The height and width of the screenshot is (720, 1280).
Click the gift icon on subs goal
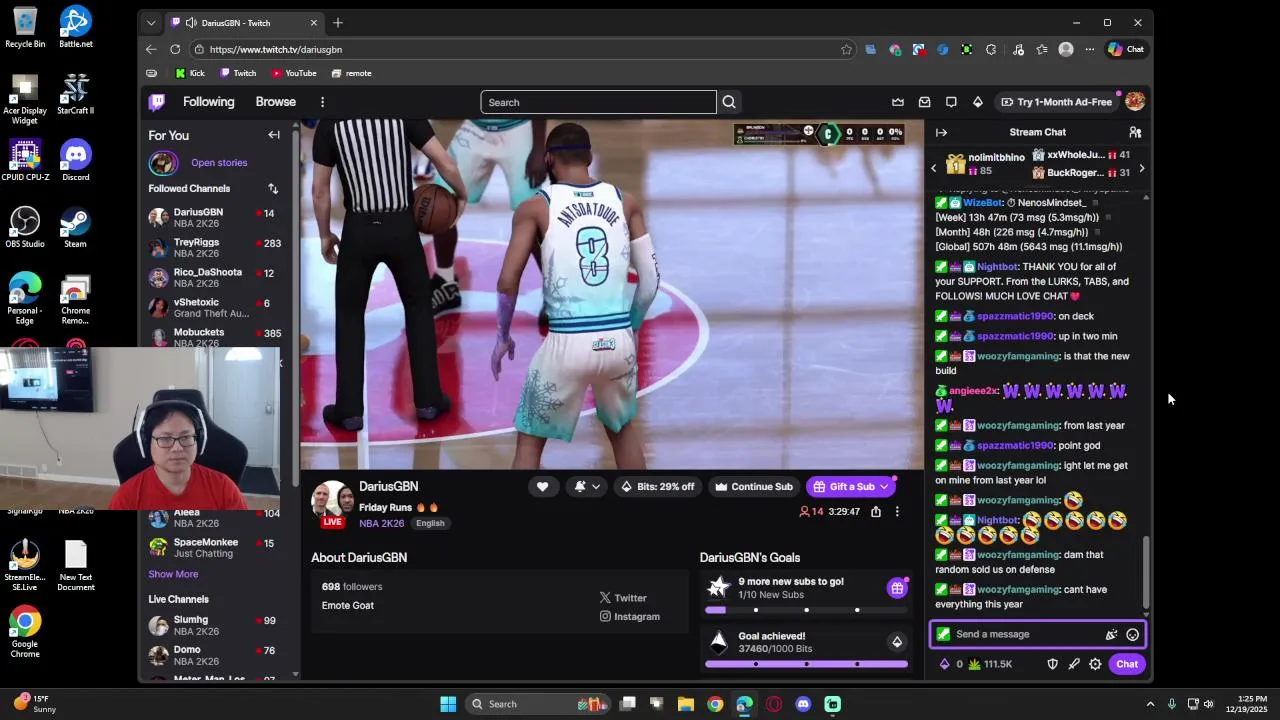(x=897, y=588)
